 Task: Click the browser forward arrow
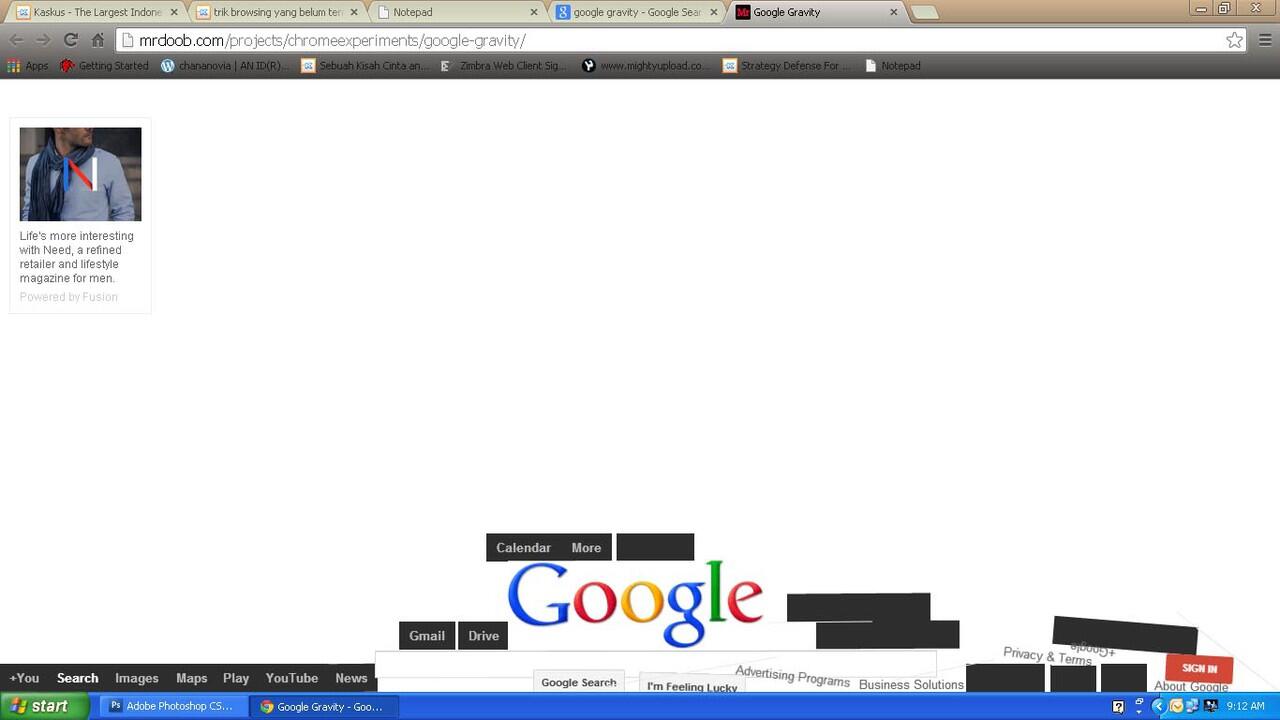click(x=43, y=40)
